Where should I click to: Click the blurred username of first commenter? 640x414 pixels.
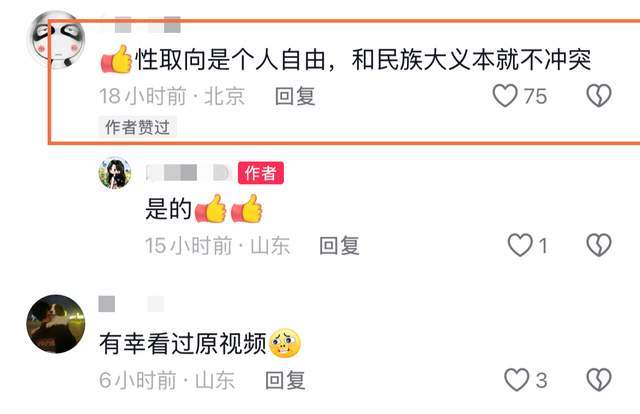[x=147, y=24]
